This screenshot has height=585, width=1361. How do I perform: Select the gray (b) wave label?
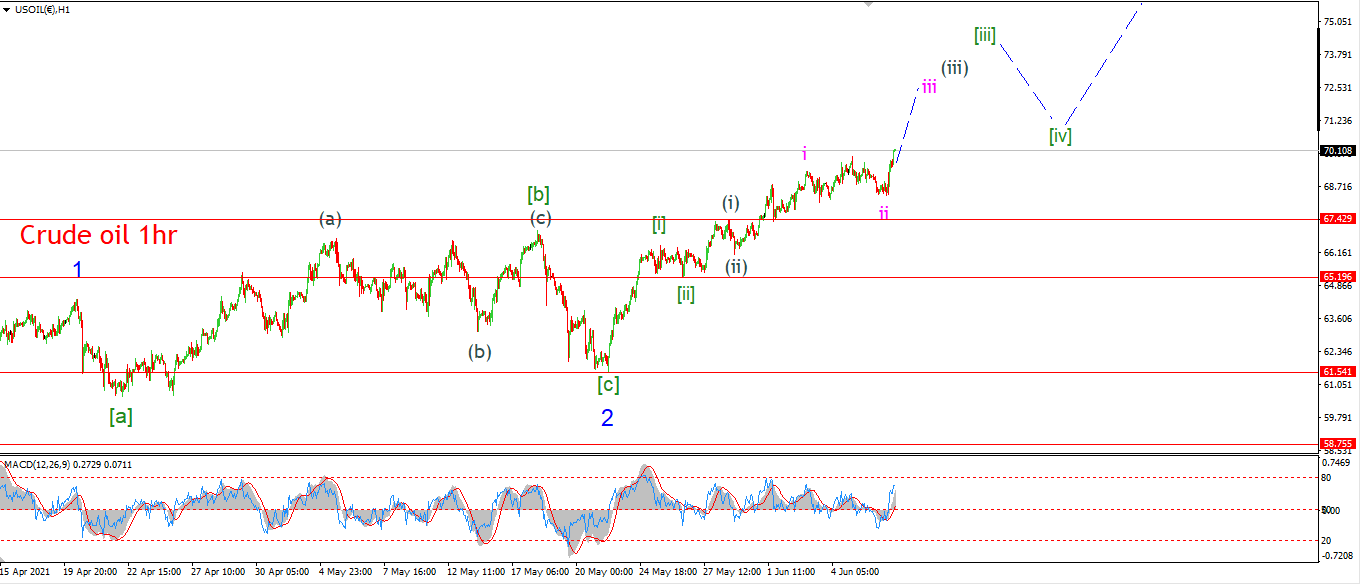480,352
